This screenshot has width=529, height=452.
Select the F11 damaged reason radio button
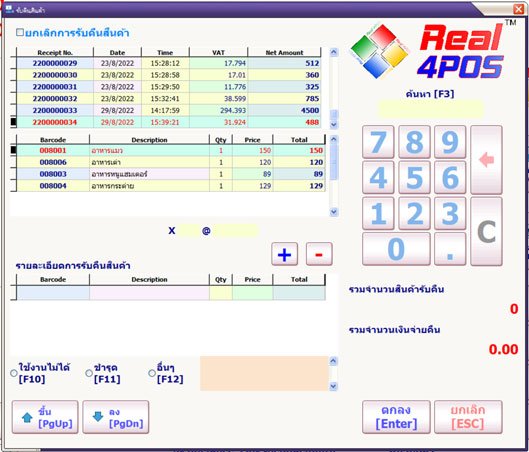(x=89, y=373)
